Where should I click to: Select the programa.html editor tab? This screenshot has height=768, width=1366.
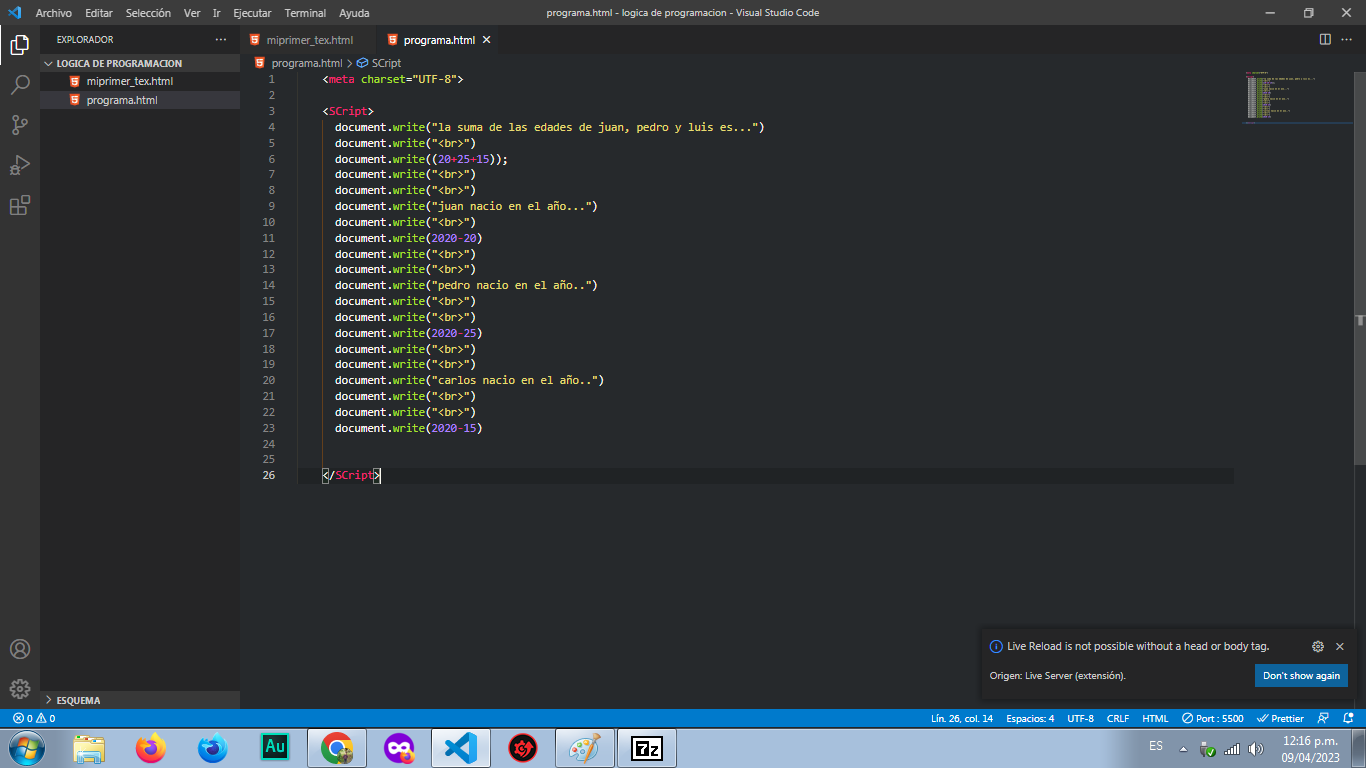(437, 40)
